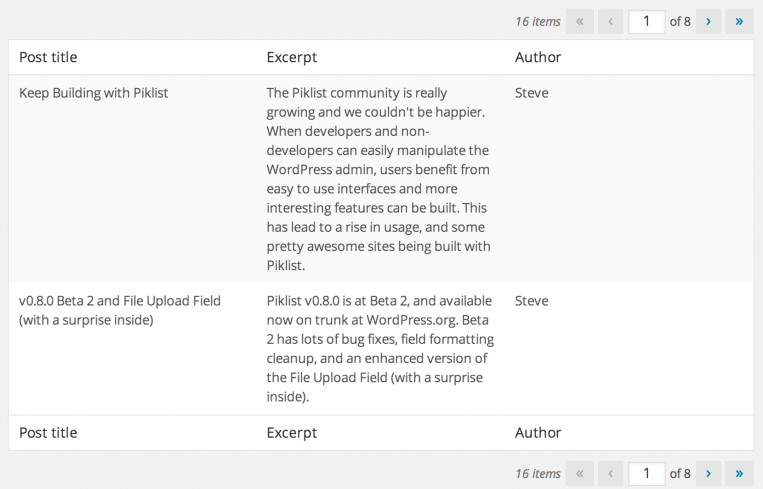Go to previous page using top pagination
This screenshot has height=489, width=763.
pos(610,21)
